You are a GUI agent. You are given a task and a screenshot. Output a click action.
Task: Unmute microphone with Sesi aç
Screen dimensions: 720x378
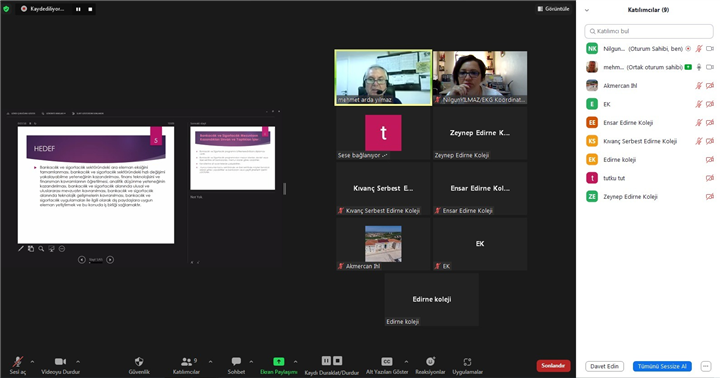click(18, 362)
